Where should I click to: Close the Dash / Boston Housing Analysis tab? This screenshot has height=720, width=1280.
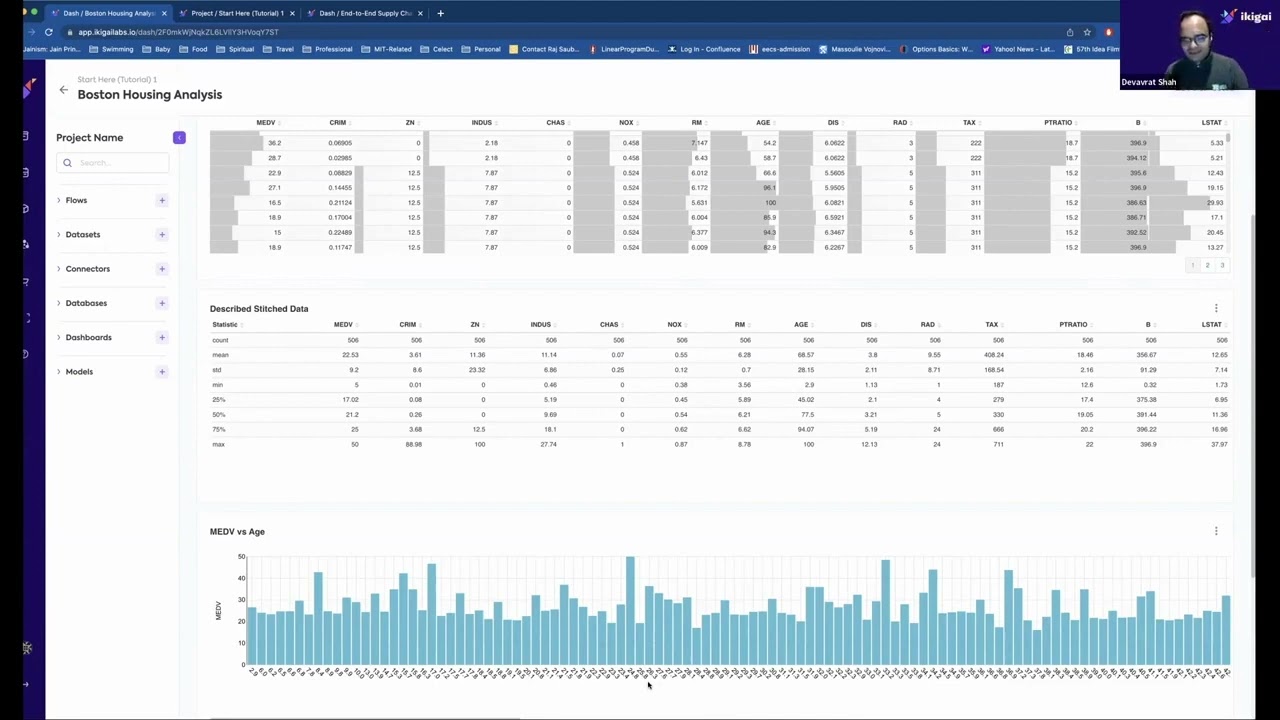(164, 13)
